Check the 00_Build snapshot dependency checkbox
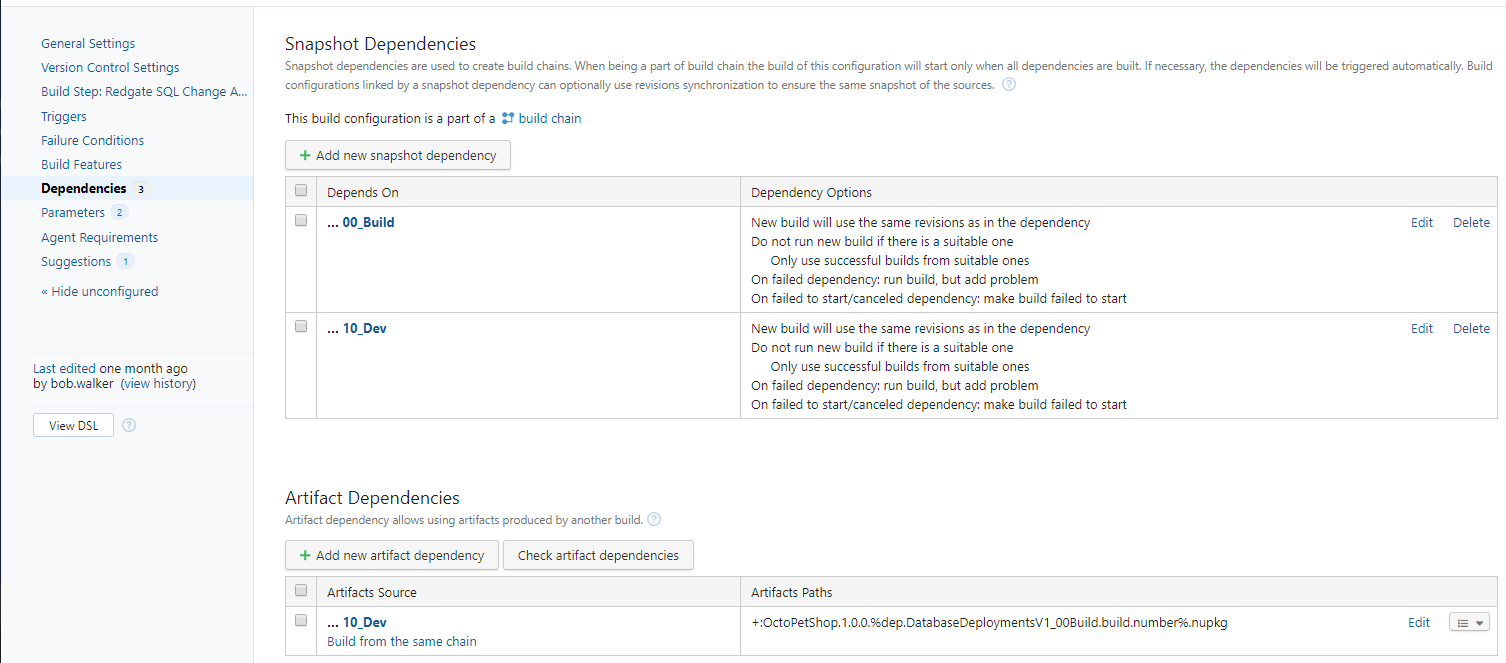The height and width of the screenshot is (663, 1506). click(x=301, y=221)
